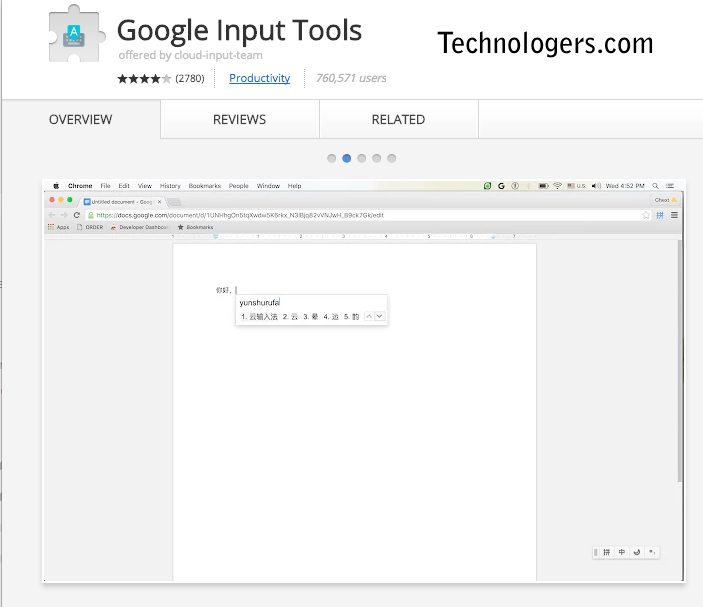
Task: Click the blue Input Tools extension icon in preview toolbar
Action: (x=660, y=215)
